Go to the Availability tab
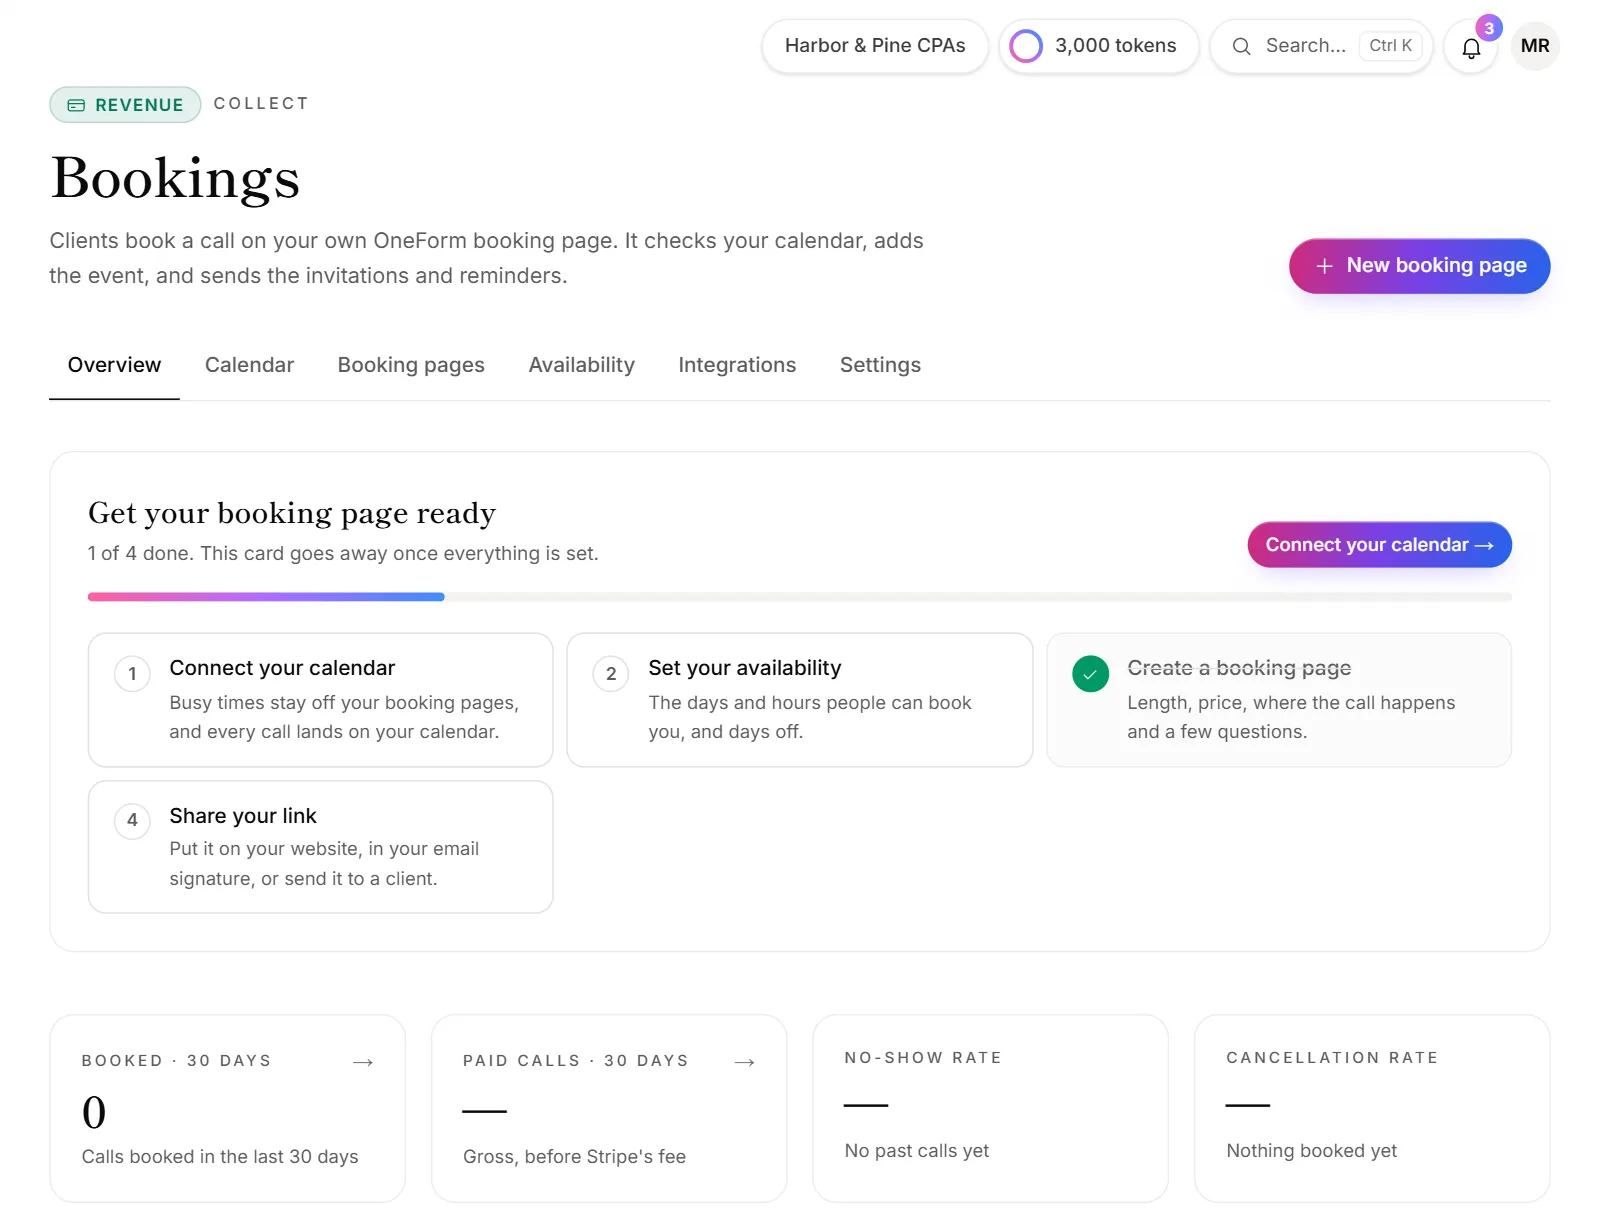Screen dimensions: 1600x1231 [x=582, y=365]
